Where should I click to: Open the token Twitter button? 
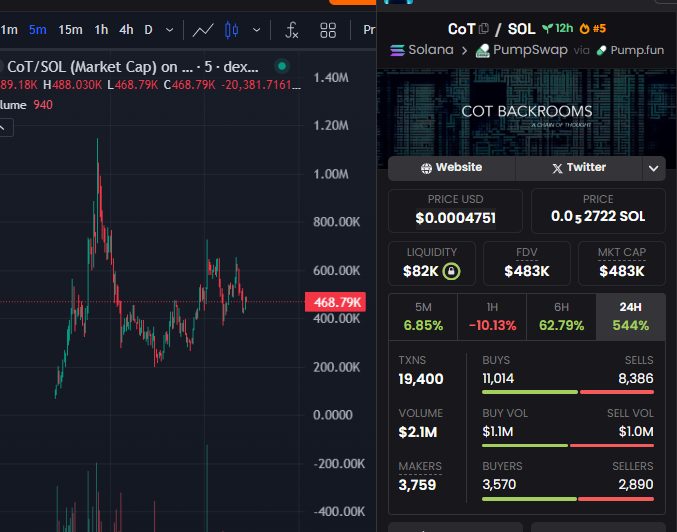point(579,168)
